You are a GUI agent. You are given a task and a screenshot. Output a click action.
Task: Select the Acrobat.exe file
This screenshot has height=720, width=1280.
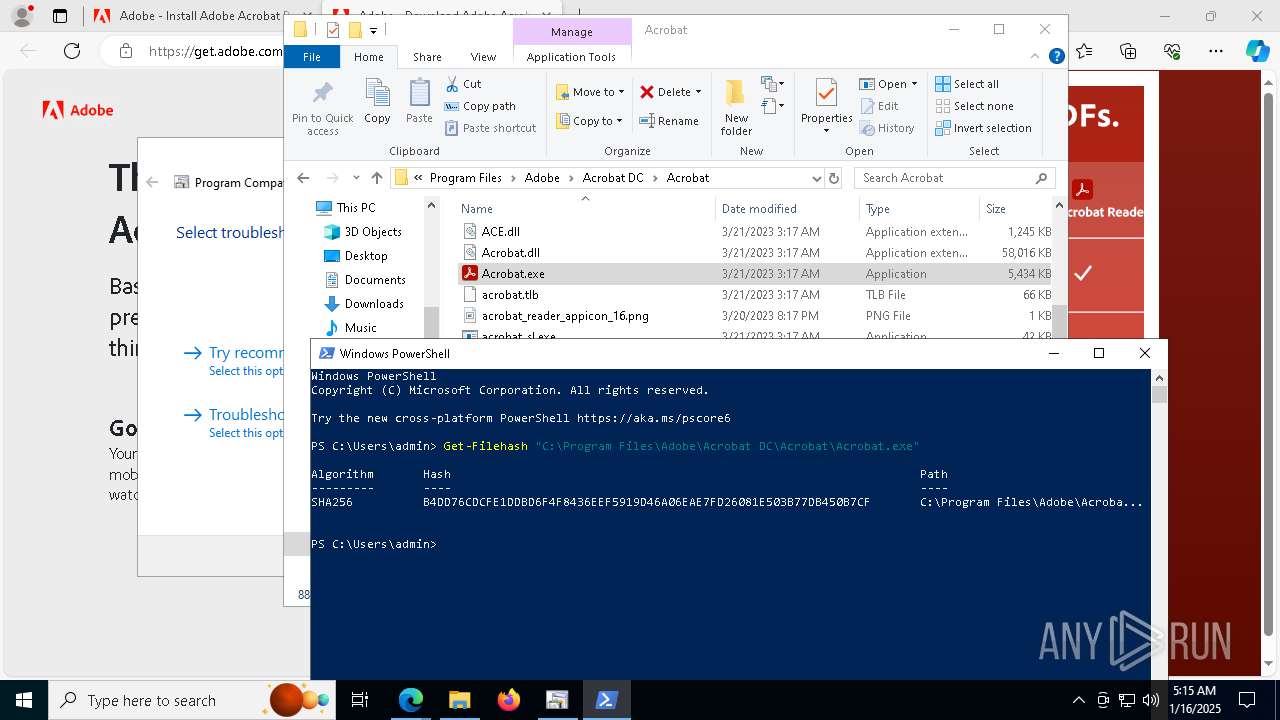757,274
